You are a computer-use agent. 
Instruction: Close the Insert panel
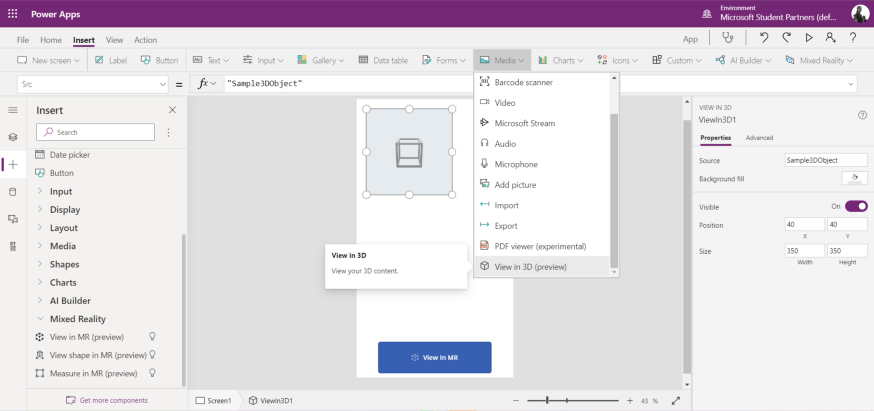click(x=172, y=110)
